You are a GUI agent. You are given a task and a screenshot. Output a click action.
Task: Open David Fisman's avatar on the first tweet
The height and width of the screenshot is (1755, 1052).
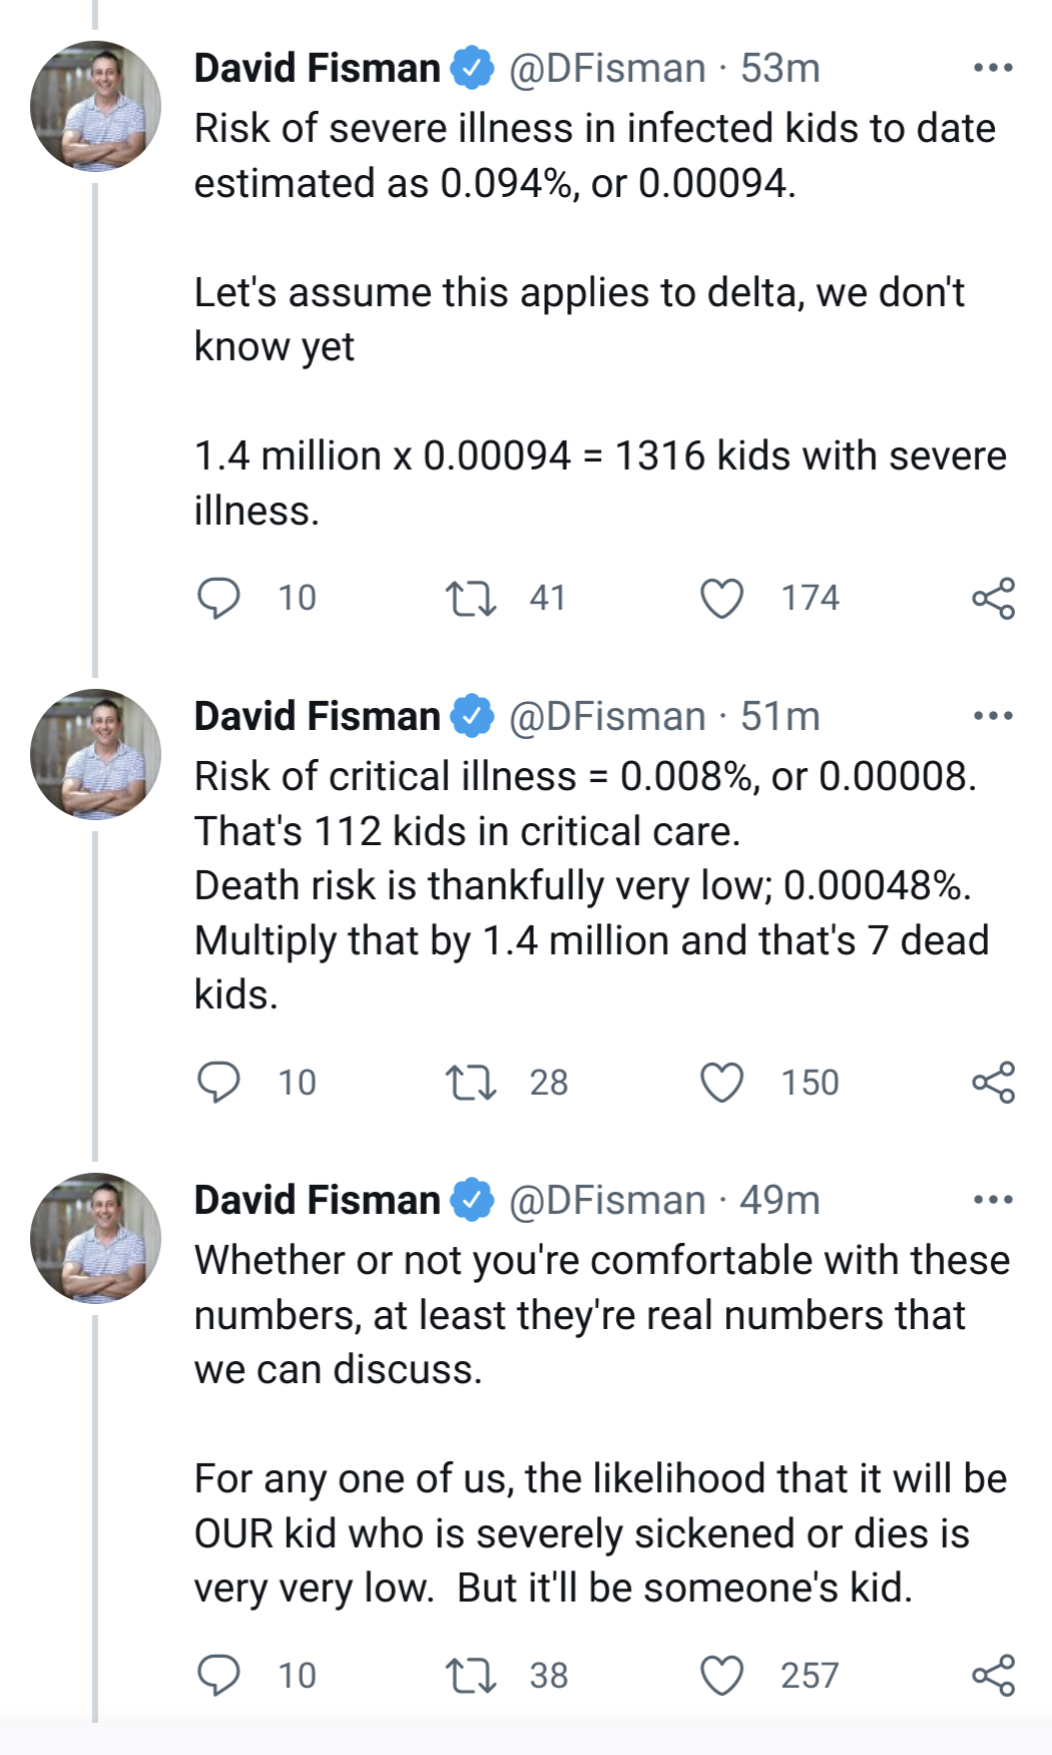(x=96, y=106)
